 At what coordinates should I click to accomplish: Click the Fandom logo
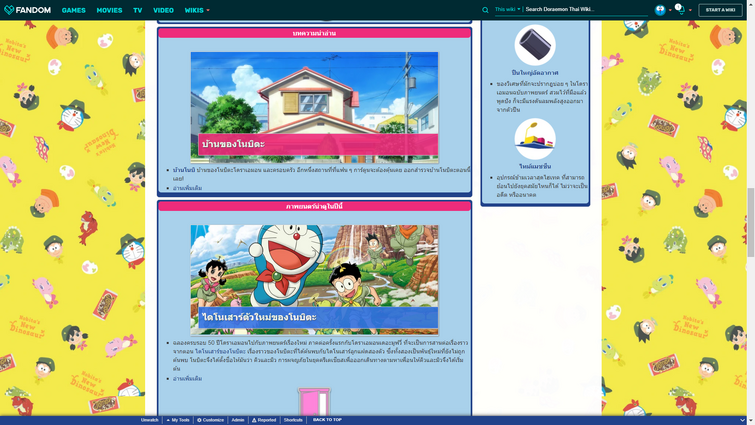tap(27, 10)
